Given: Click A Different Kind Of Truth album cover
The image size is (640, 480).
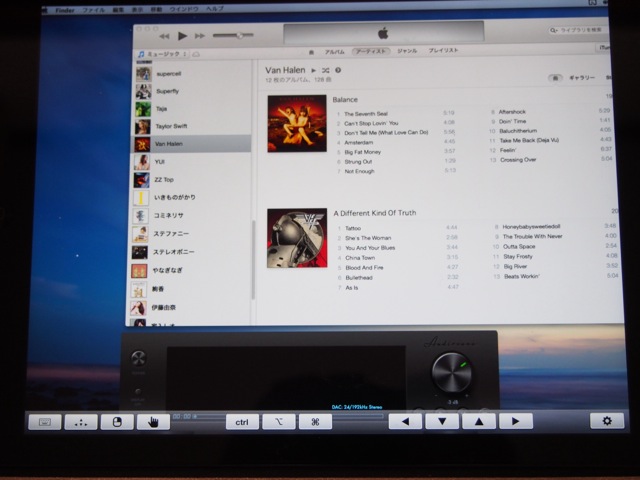Looking at the screenshot, I should [297, 238].
